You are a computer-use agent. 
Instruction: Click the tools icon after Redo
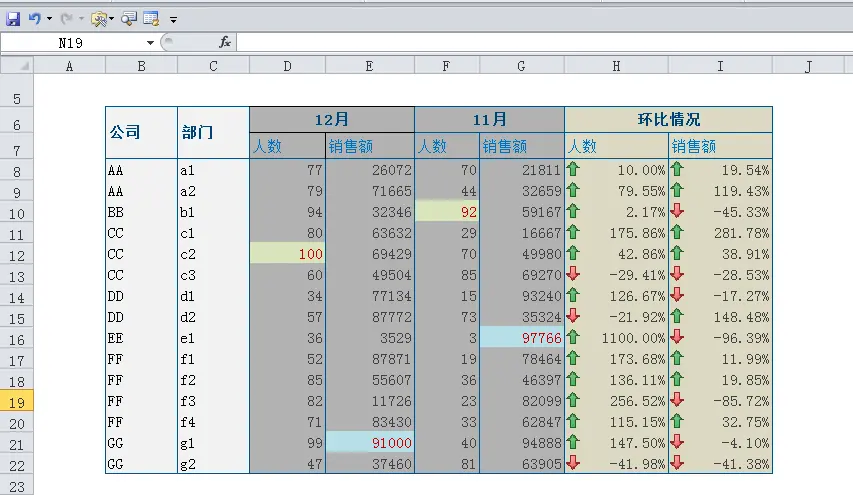click(99, 18)
